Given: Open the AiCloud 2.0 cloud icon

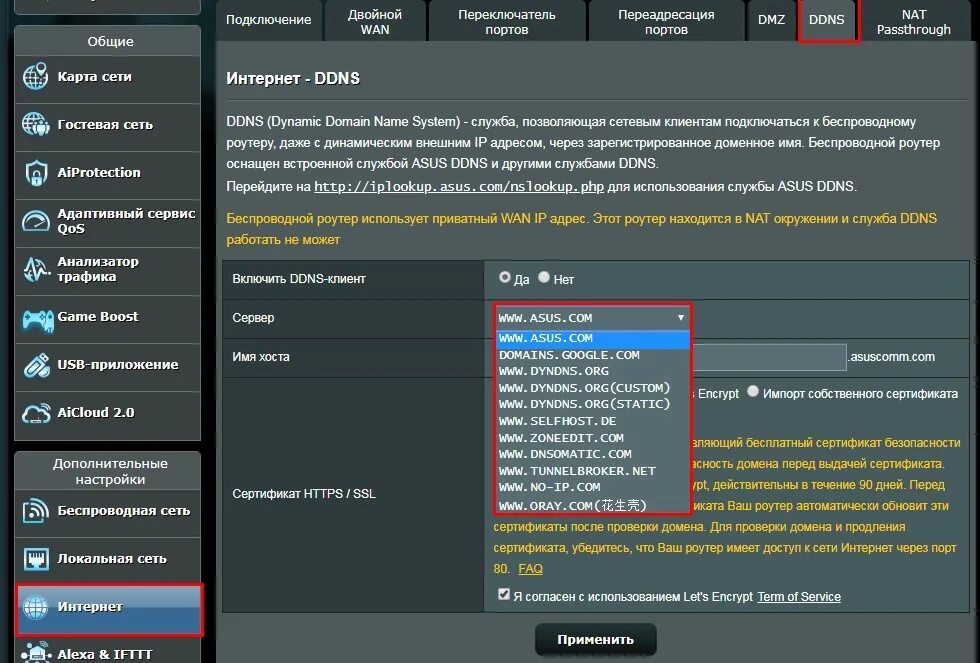Looking at the screenshot, I should [36, 413].
